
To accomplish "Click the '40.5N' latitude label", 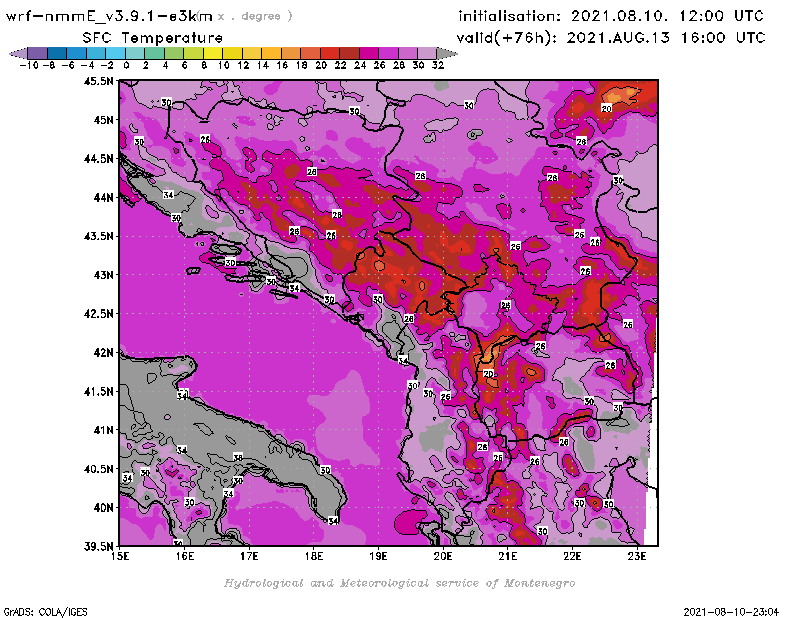I will click(98, 468).
